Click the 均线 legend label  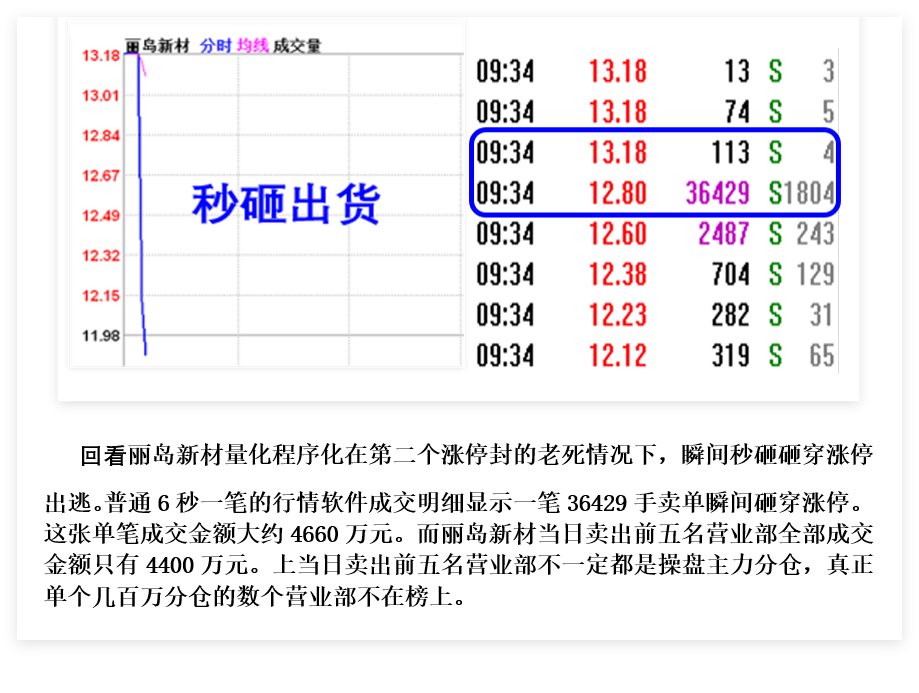[x=253, y=46]
